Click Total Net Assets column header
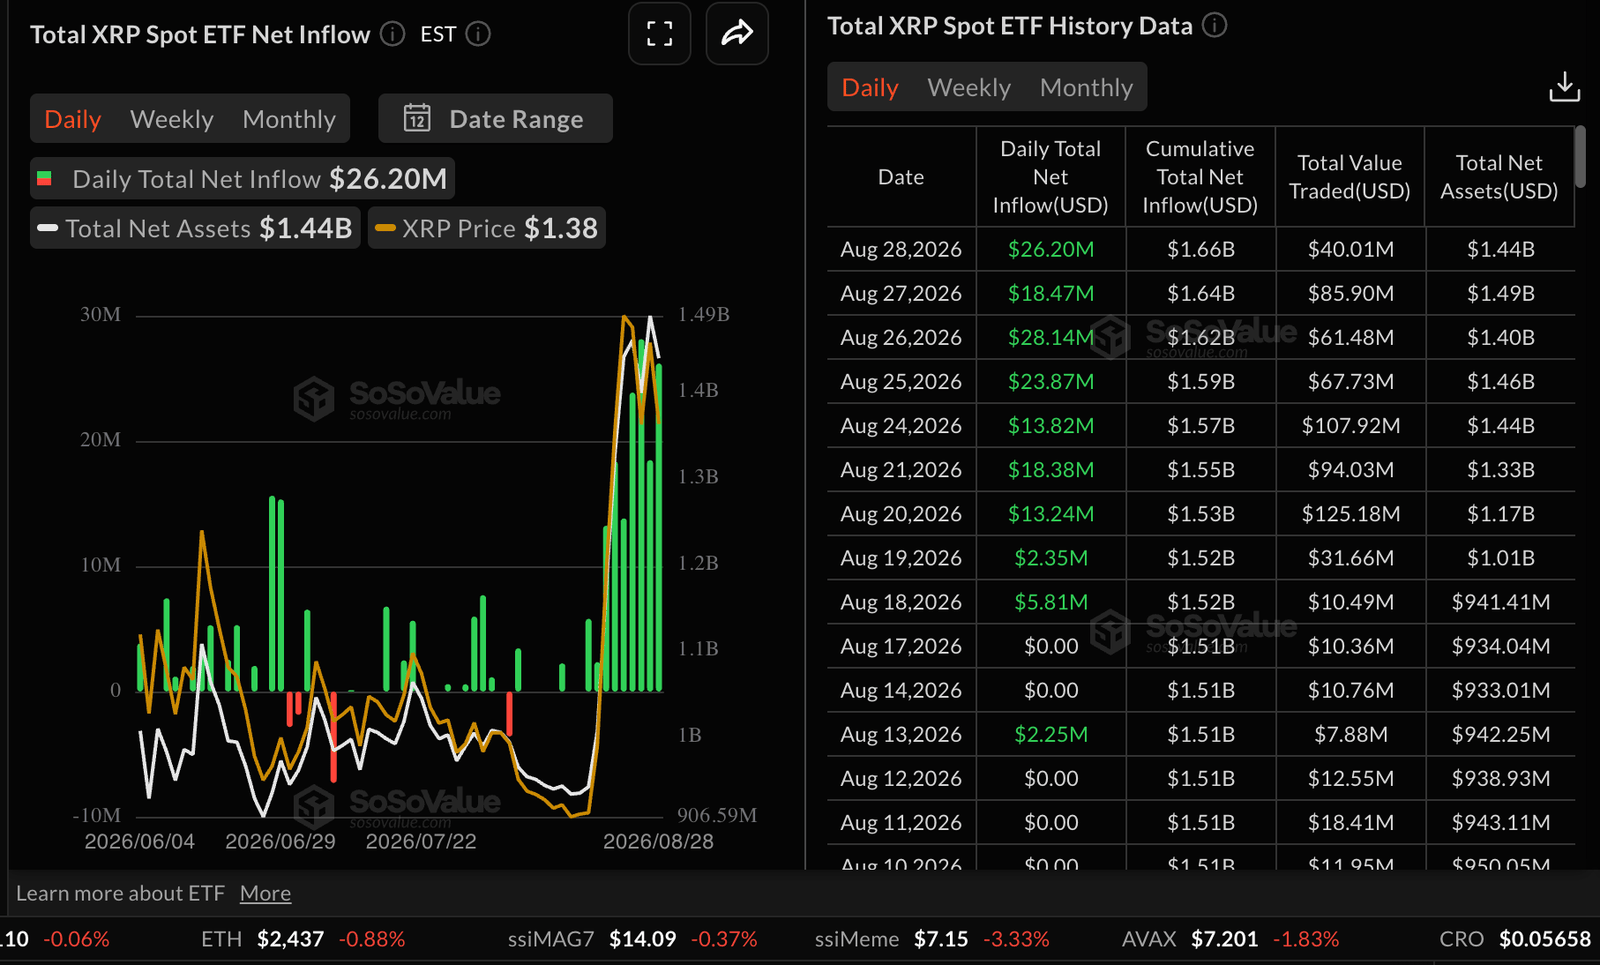Image resolution: width=1600 pixels, height=965 pixels. pyautogui.click(x=1499, y=177)
